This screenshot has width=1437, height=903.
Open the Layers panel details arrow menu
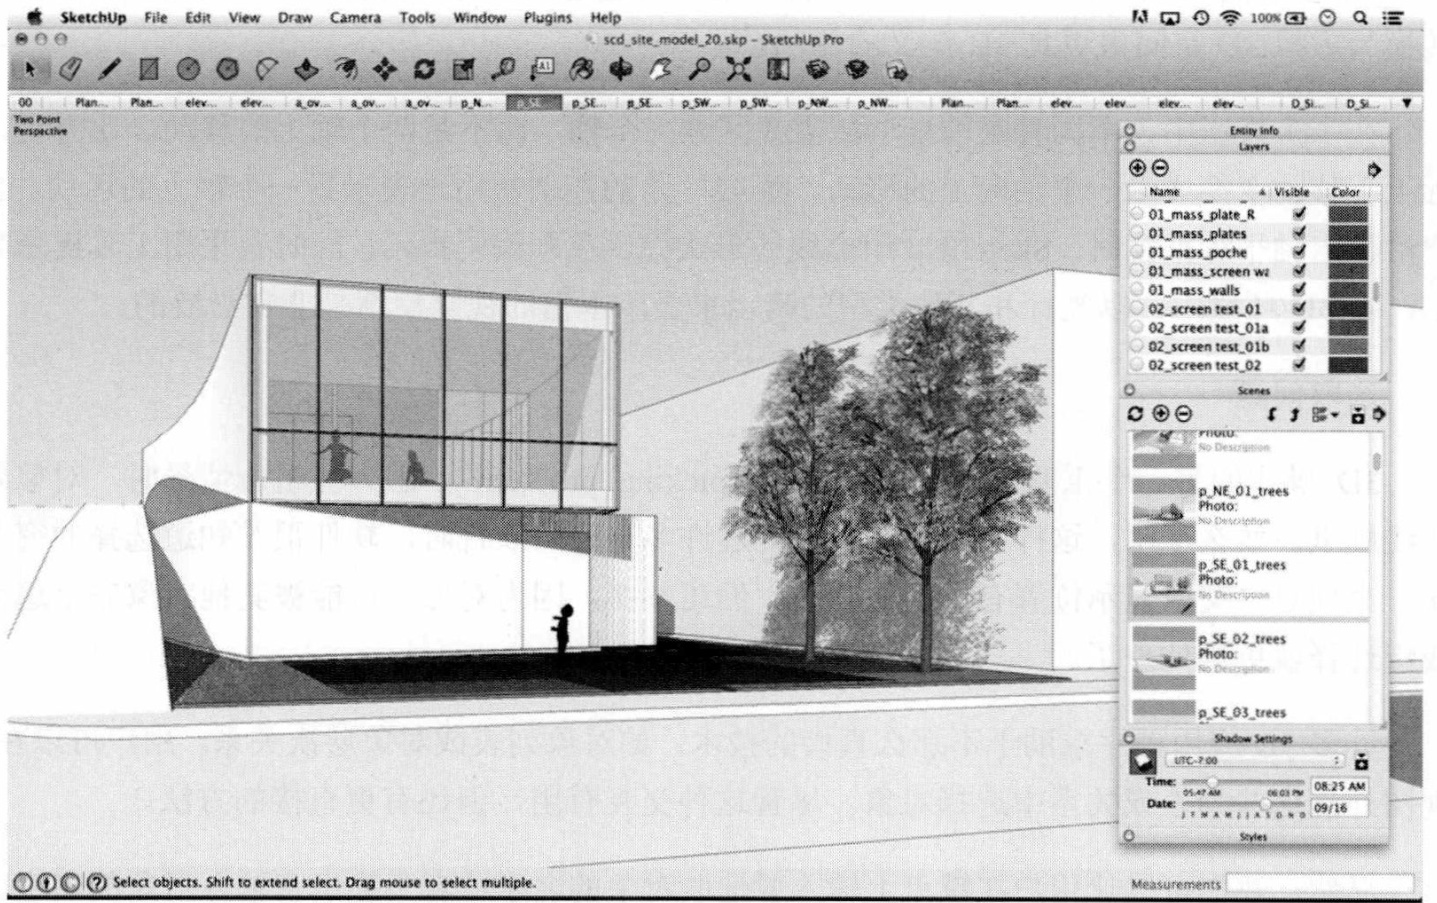(1375, 170)
